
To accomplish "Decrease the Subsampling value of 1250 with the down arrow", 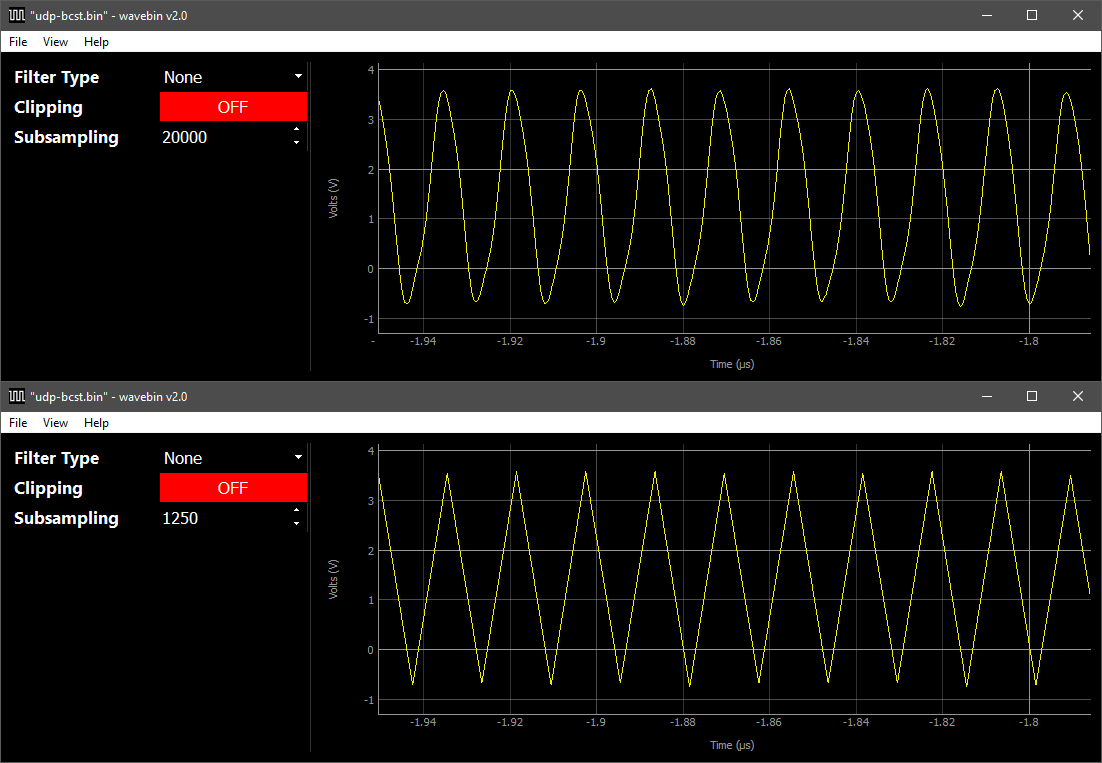I will click(x=297, y=524).
